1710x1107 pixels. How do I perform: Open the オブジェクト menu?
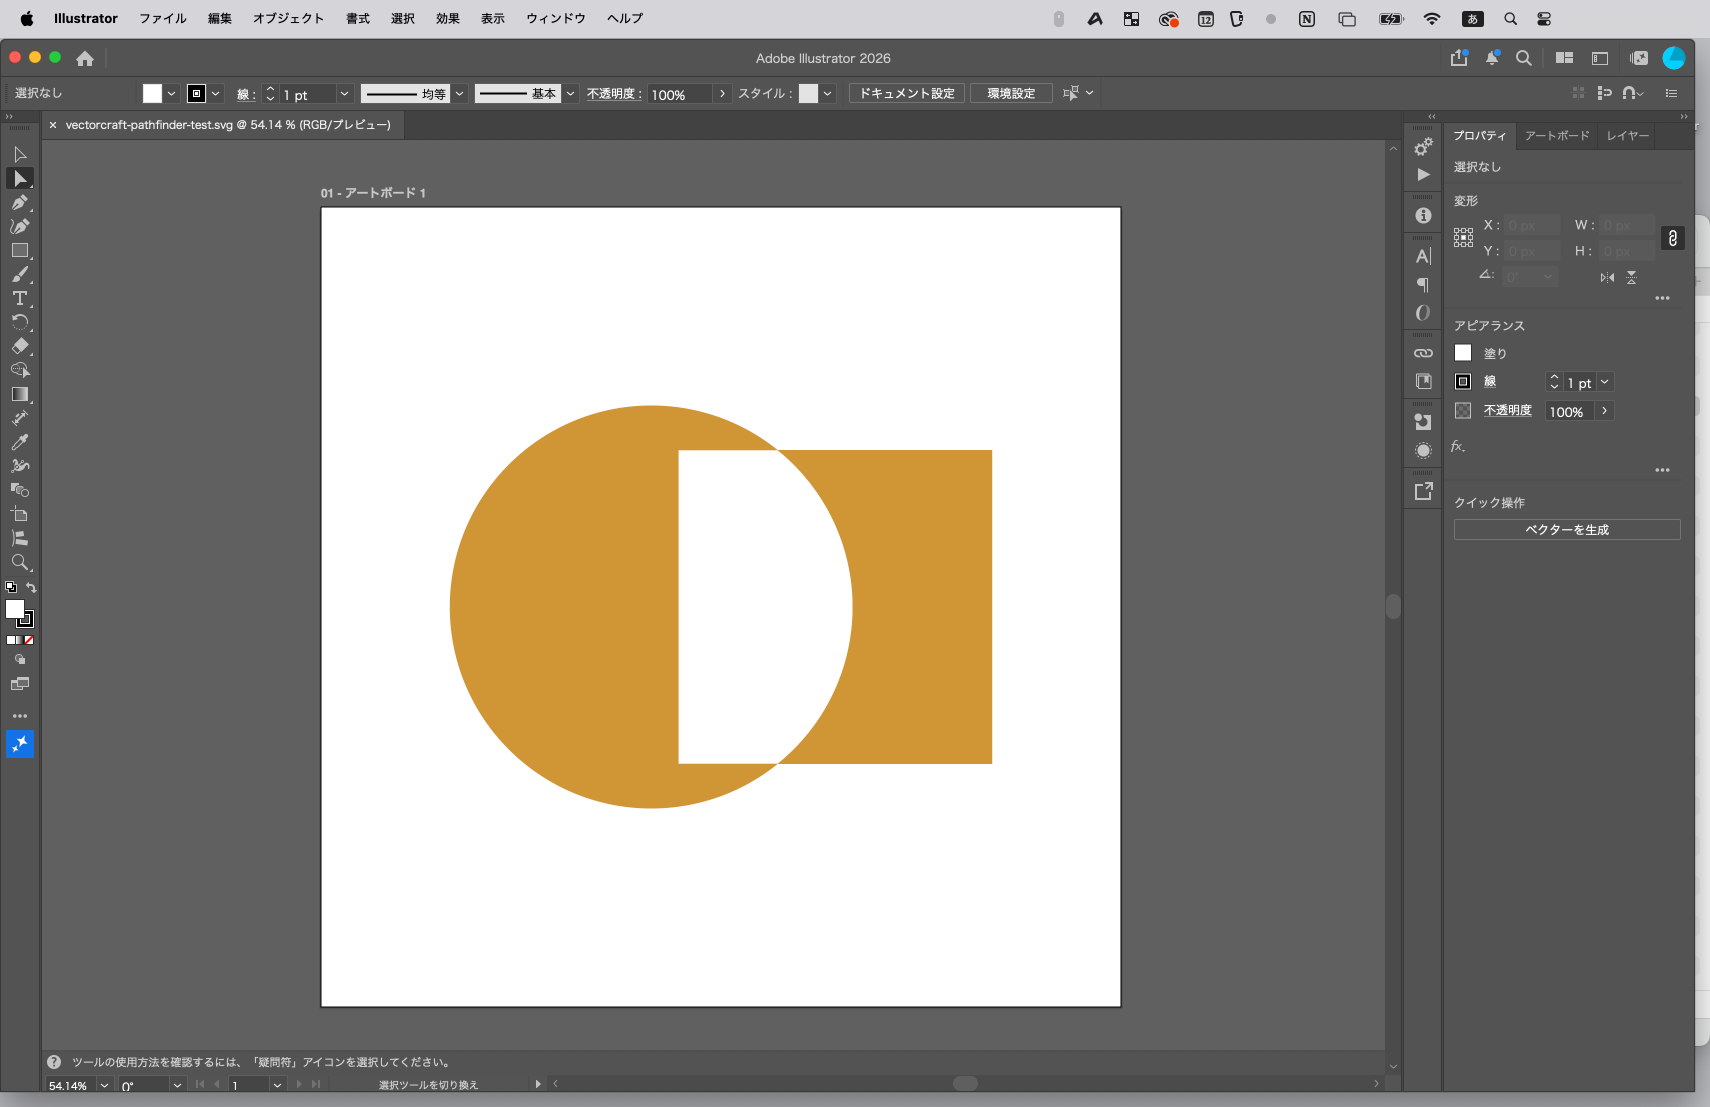pos(288,18)
